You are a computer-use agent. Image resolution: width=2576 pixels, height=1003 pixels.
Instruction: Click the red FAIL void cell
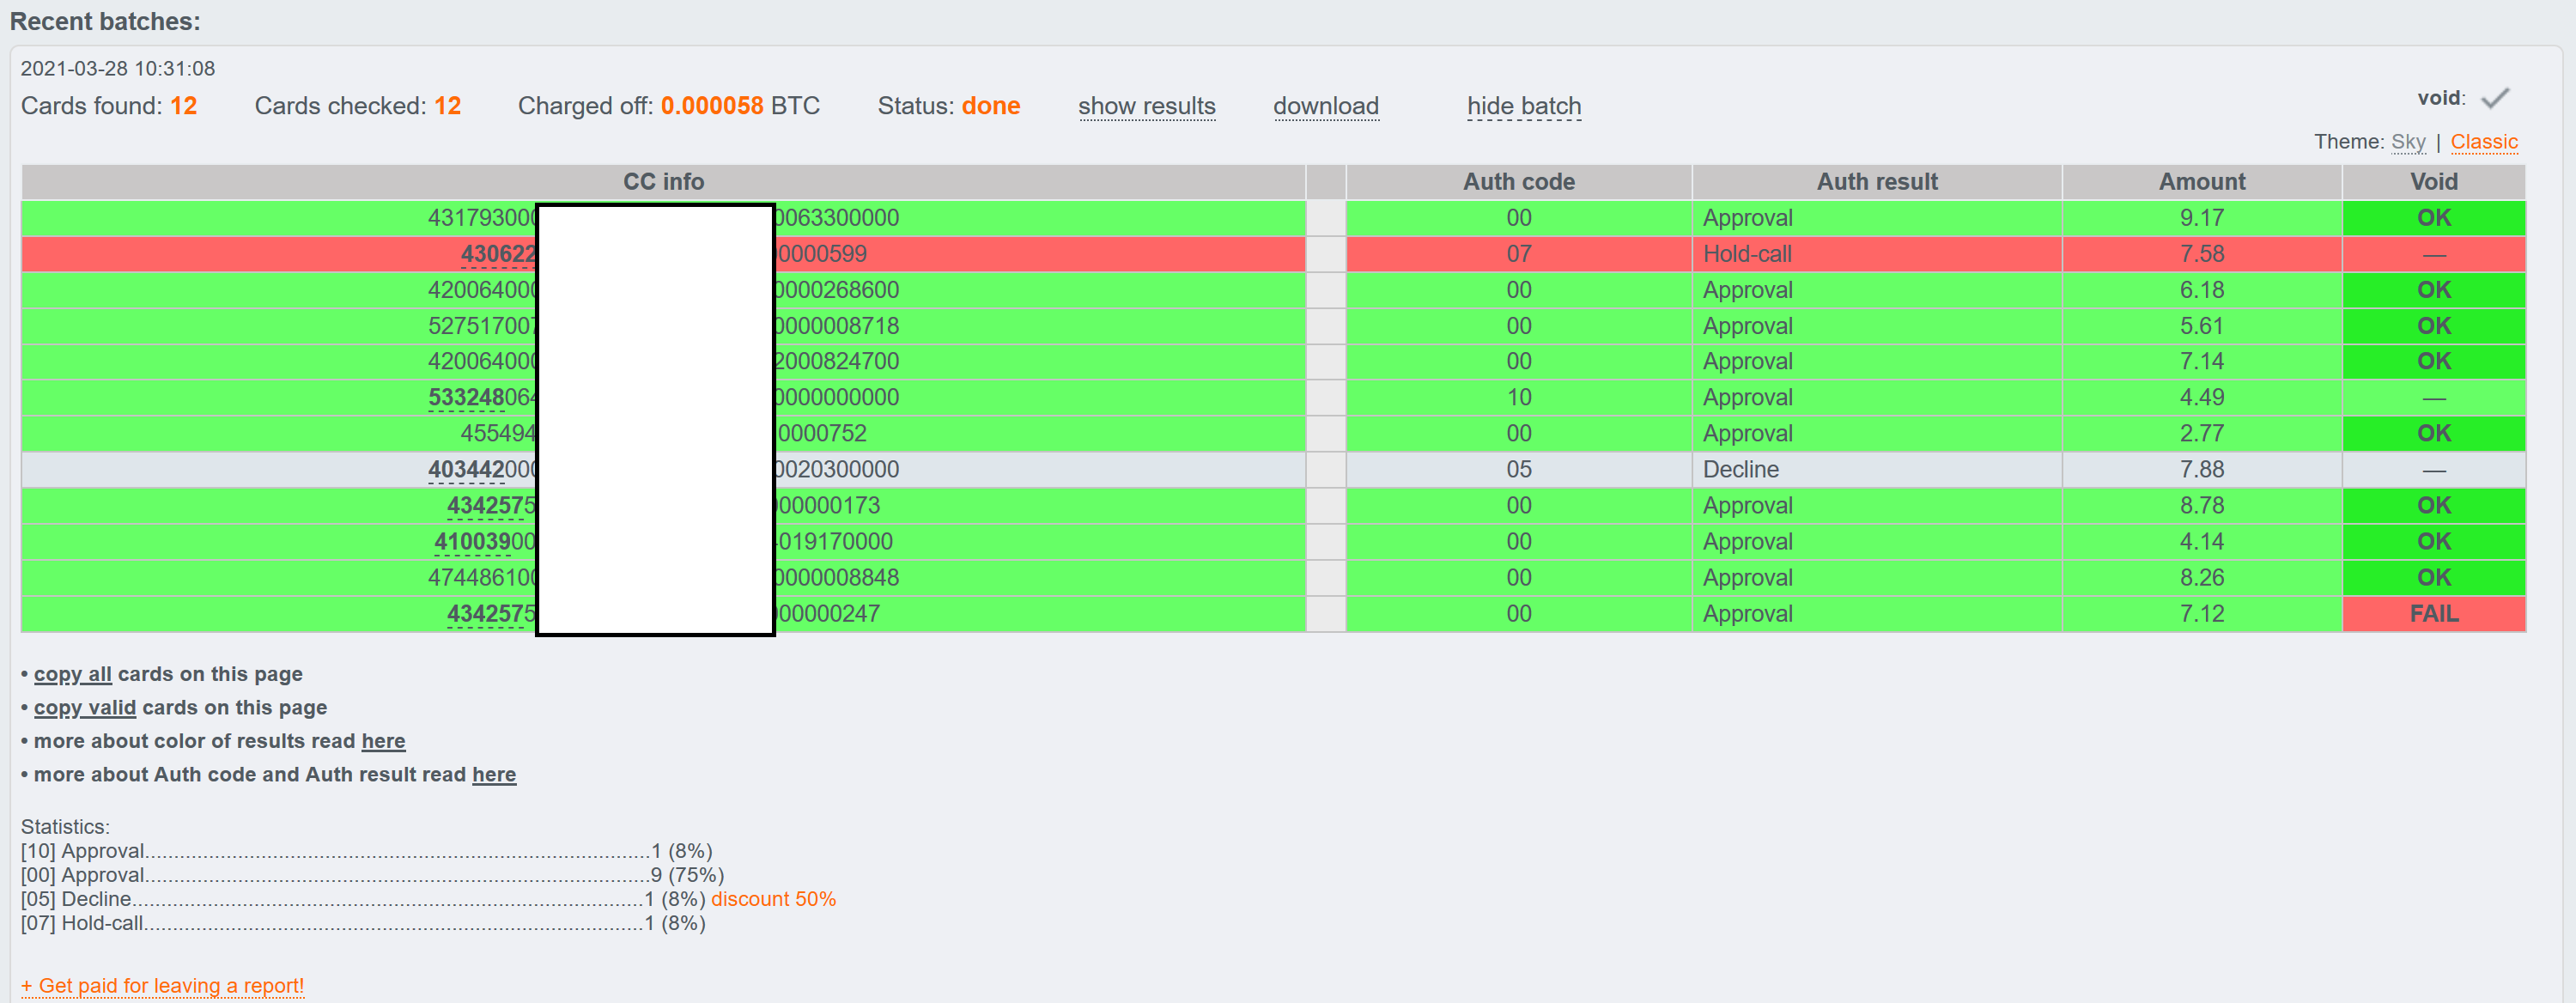[2434, 614]
